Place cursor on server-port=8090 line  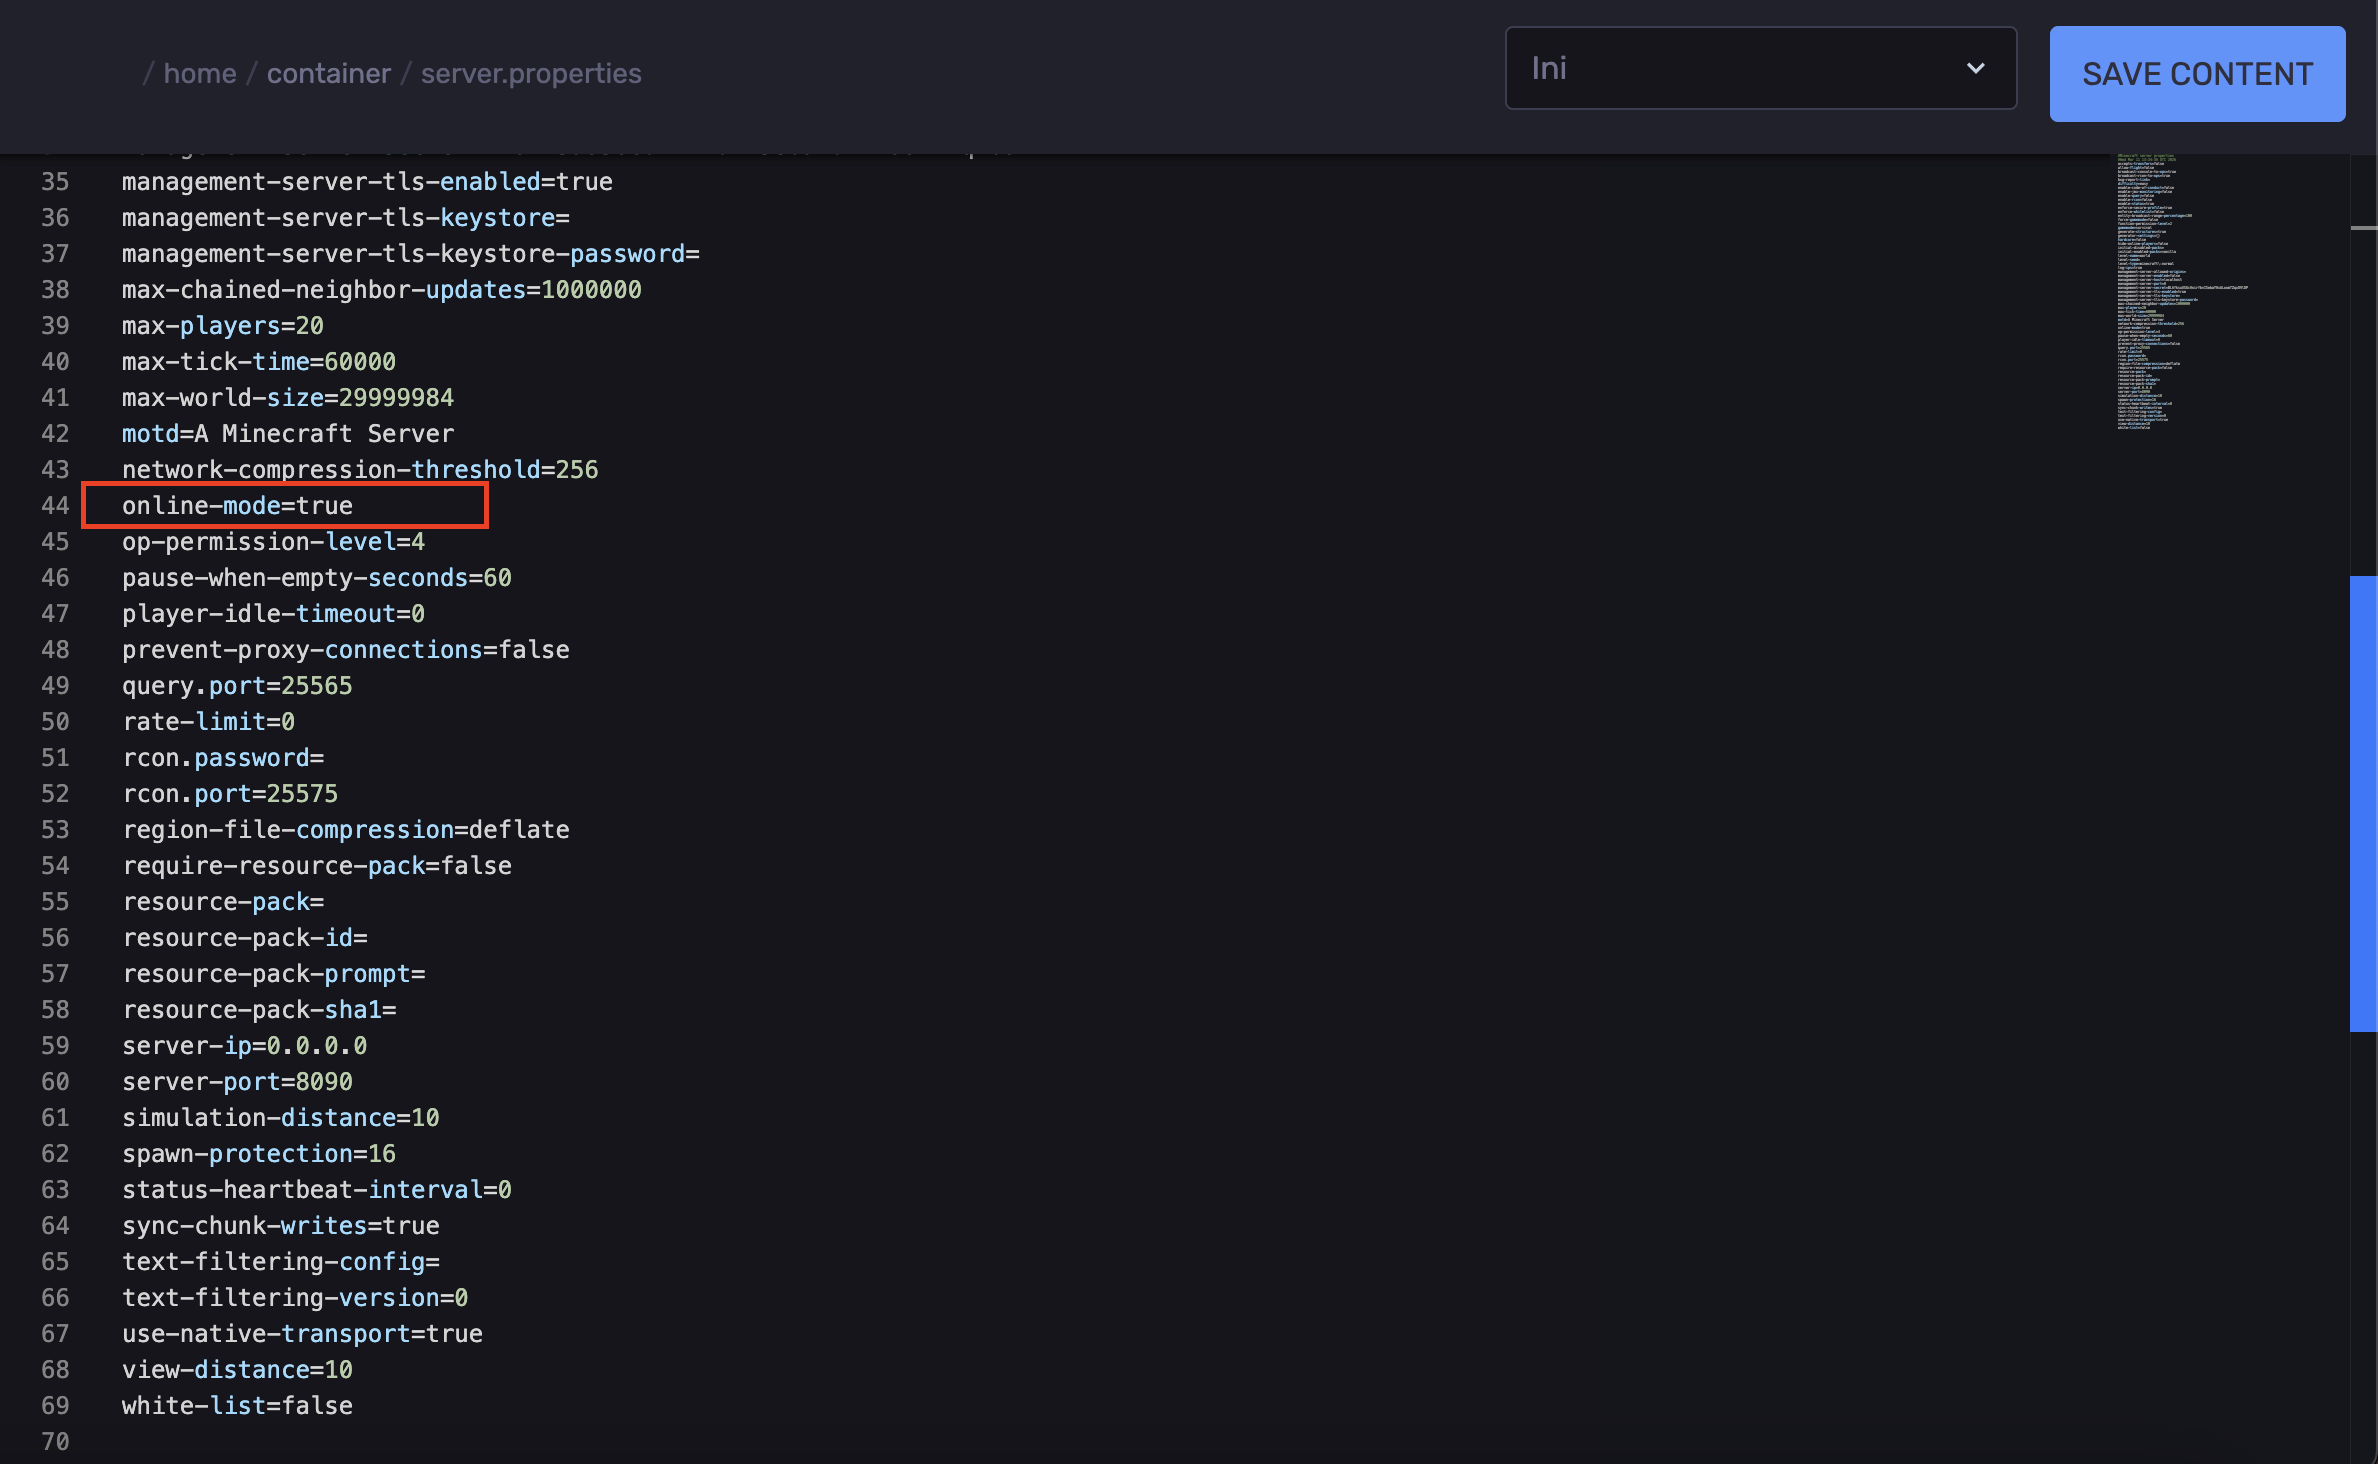pyautogui.click(x=237, y=1082)
